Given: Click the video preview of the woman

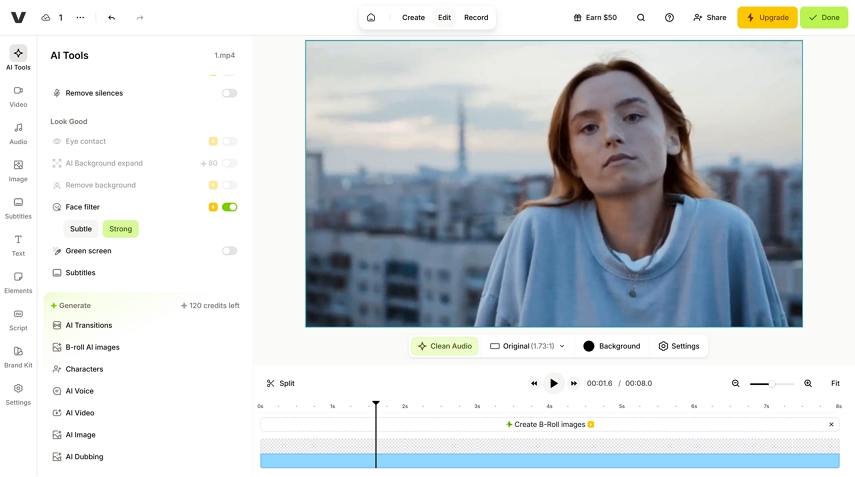Looking at the screenshot, I should pyautogui.click(x=554, y=184).
